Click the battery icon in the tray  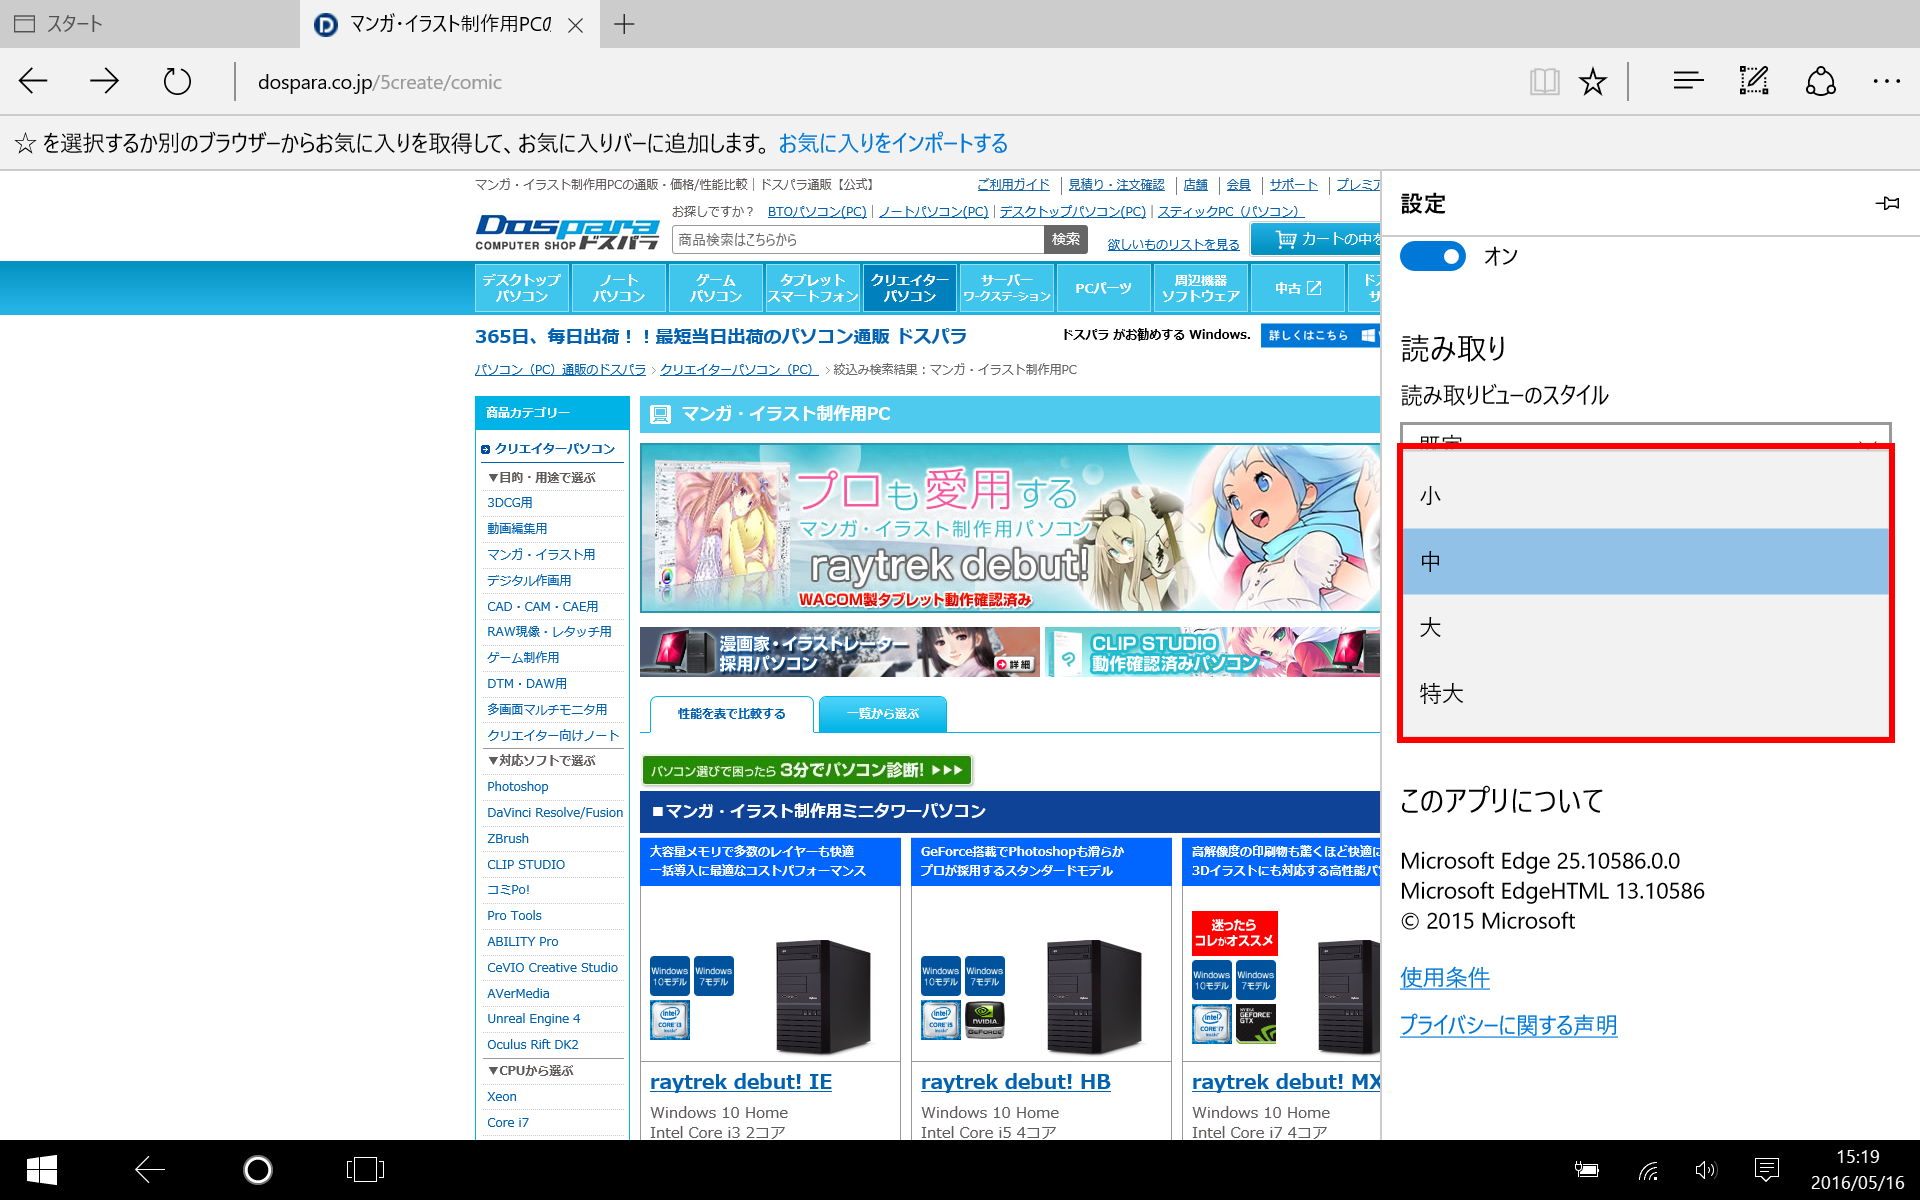pos(1587,1169)
